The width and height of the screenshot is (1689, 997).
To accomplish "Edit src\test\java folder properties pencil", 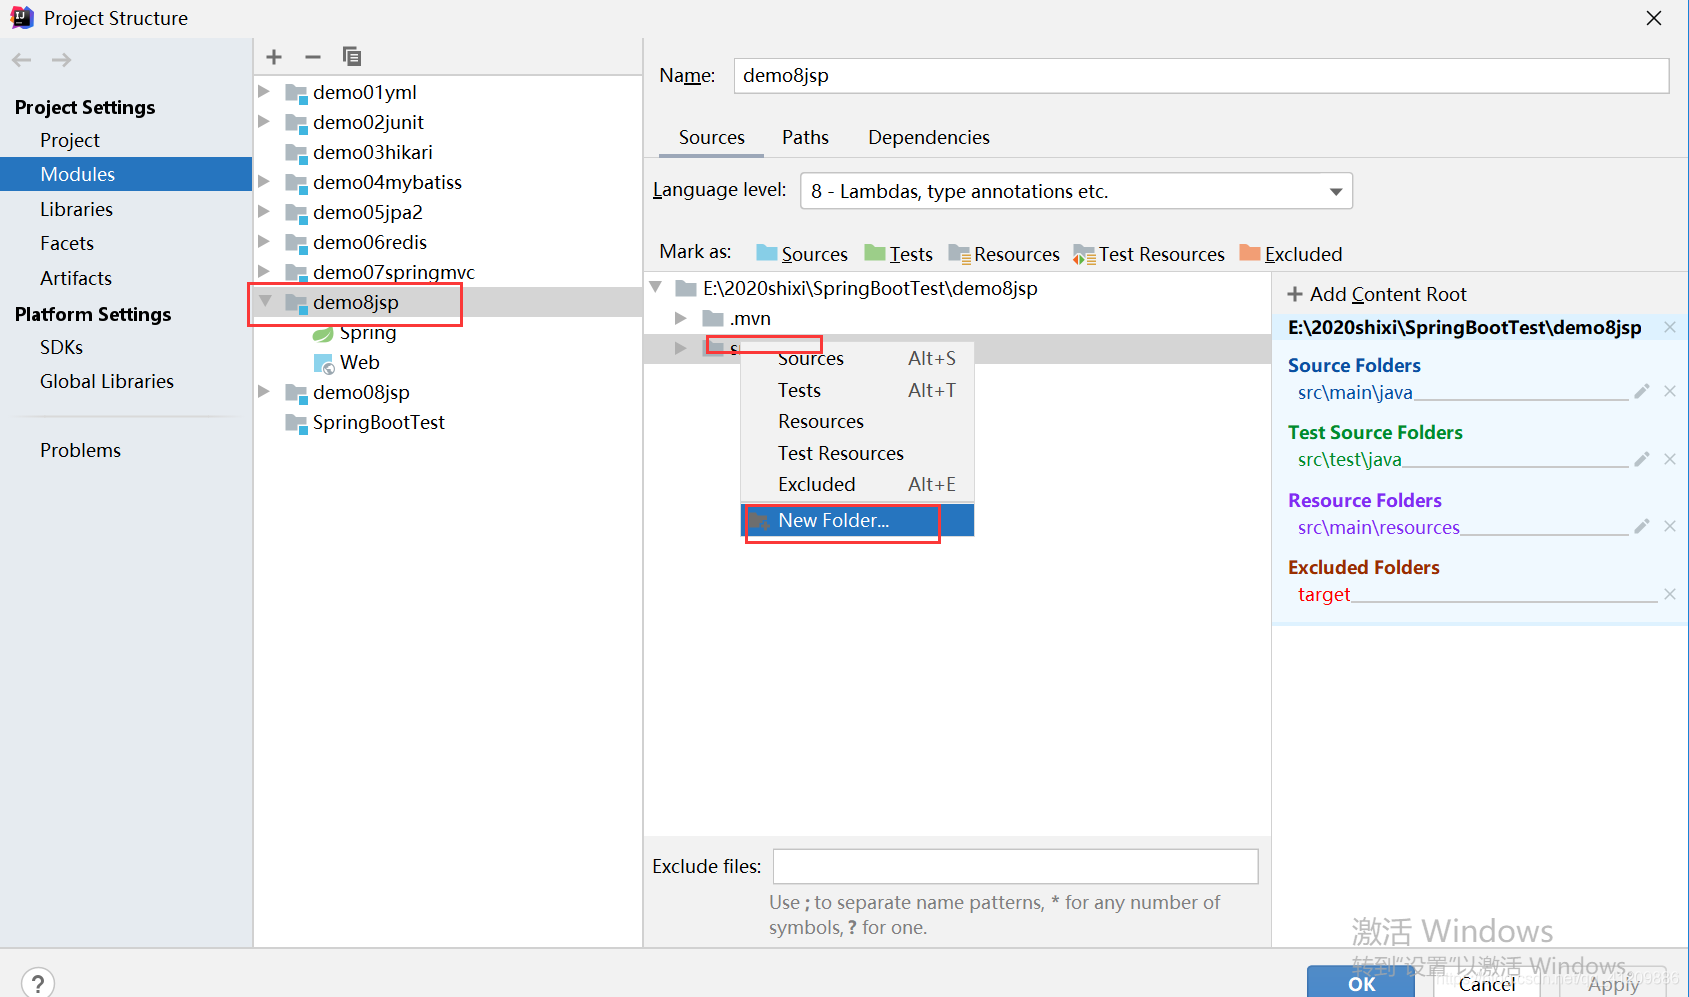I will pyautogui.click(x=1642, y=459).
